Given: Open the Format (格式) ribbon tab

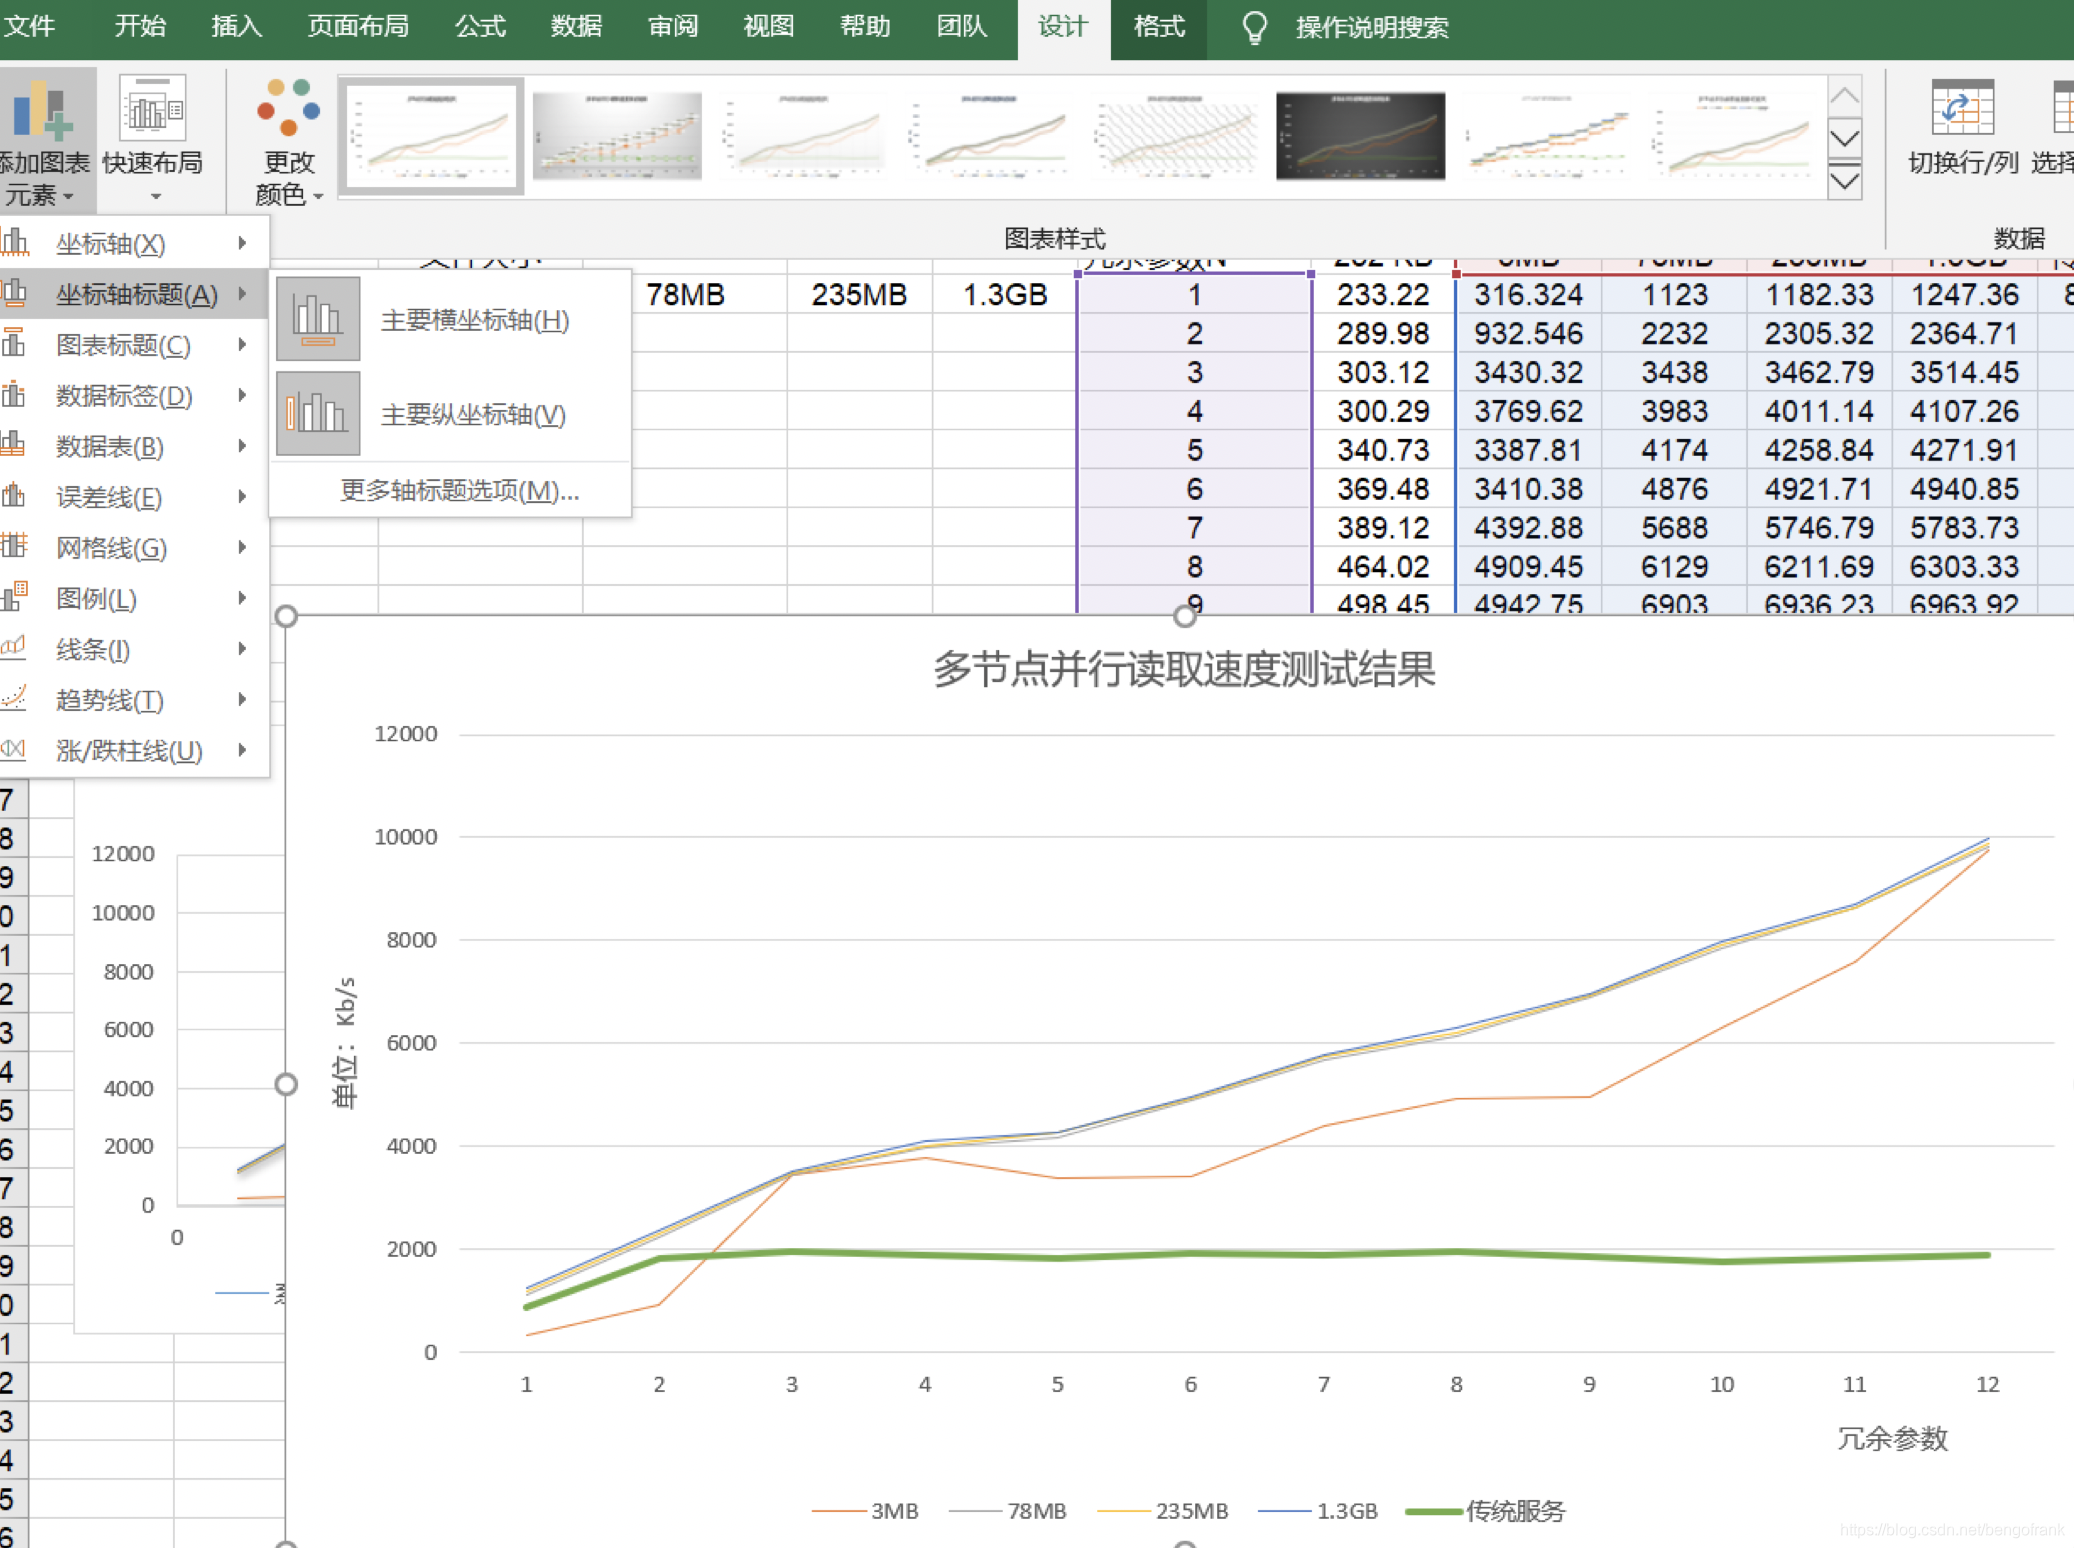Looking at the screenshot, I should pos(1158,28).
